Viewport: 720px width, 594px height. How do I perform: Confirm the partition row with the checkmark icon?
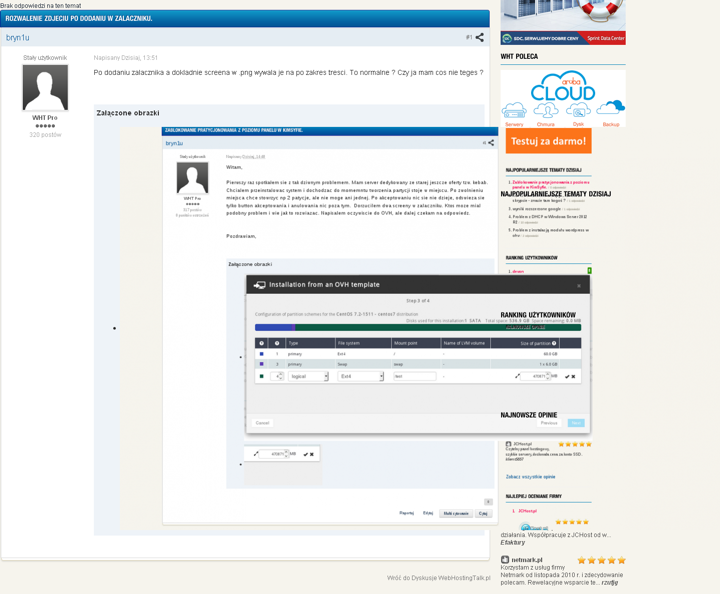pyautogui.click(x=567, y=377)
